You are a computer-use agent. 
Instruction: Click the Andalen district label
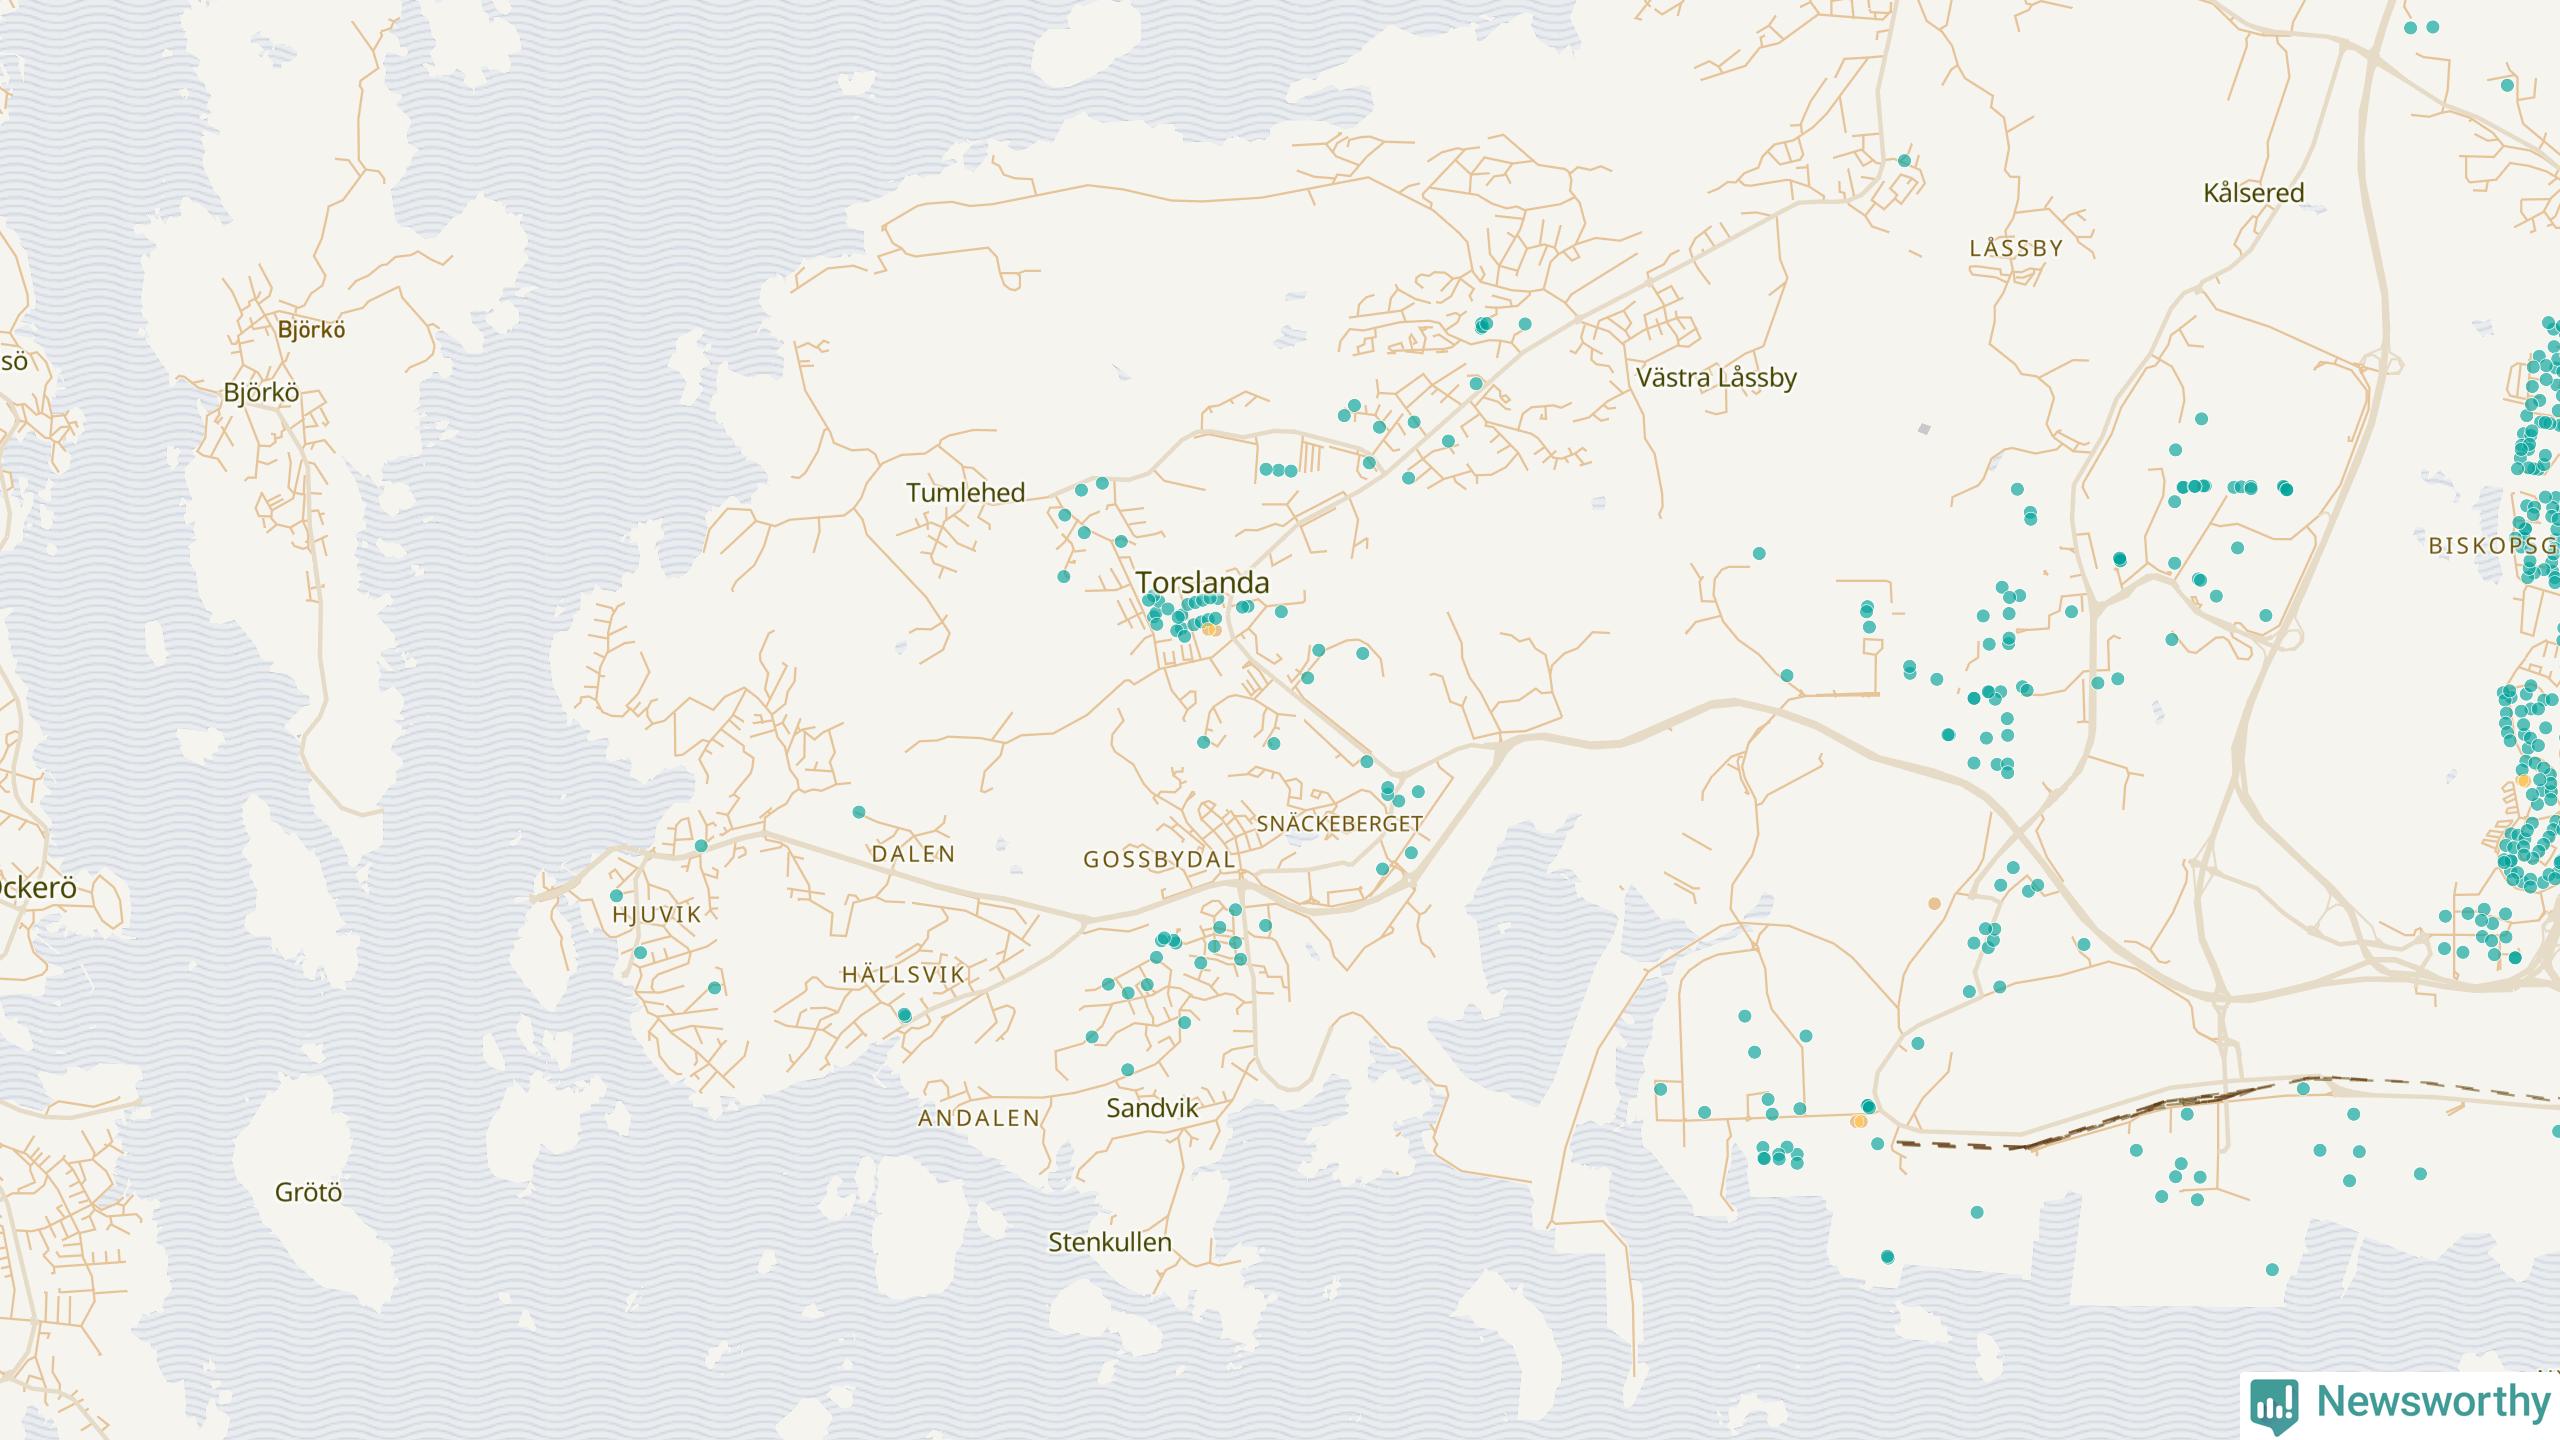(979, 1118)
